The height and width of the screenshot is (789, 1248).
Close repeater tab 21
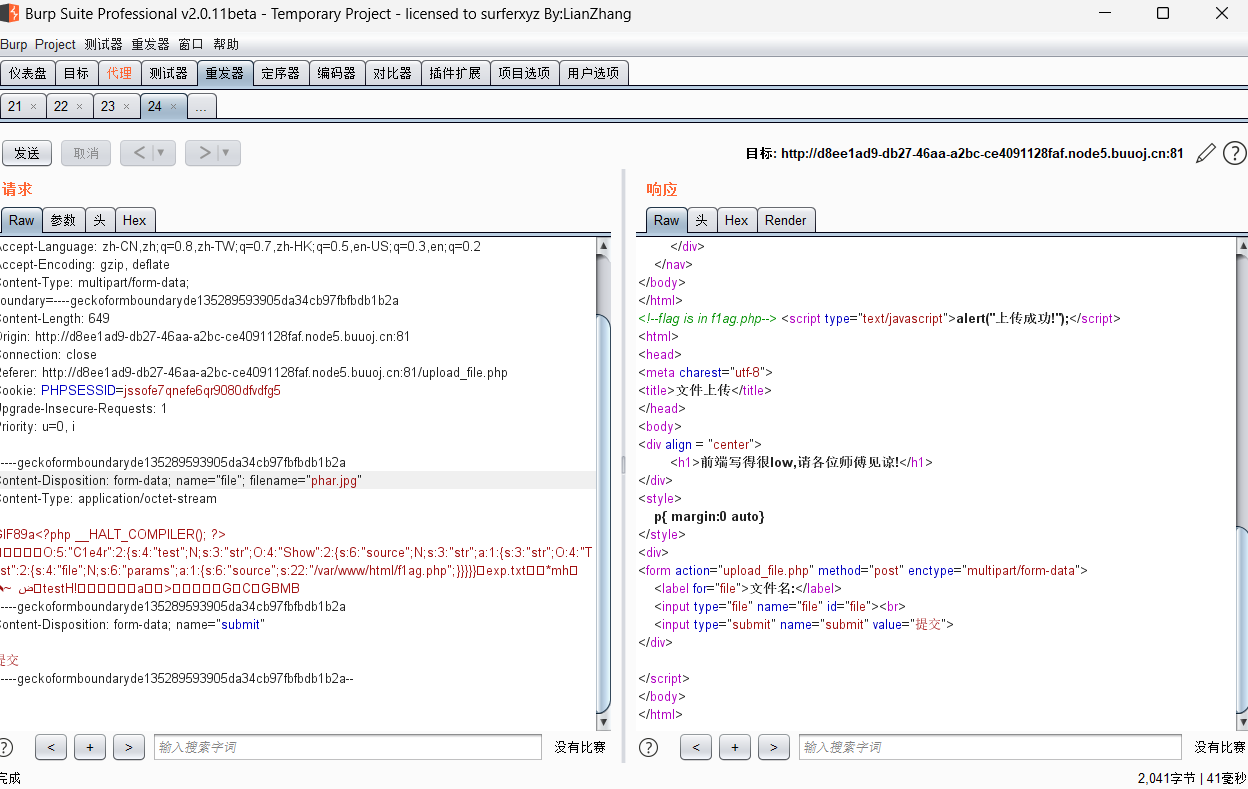(33, 106)
